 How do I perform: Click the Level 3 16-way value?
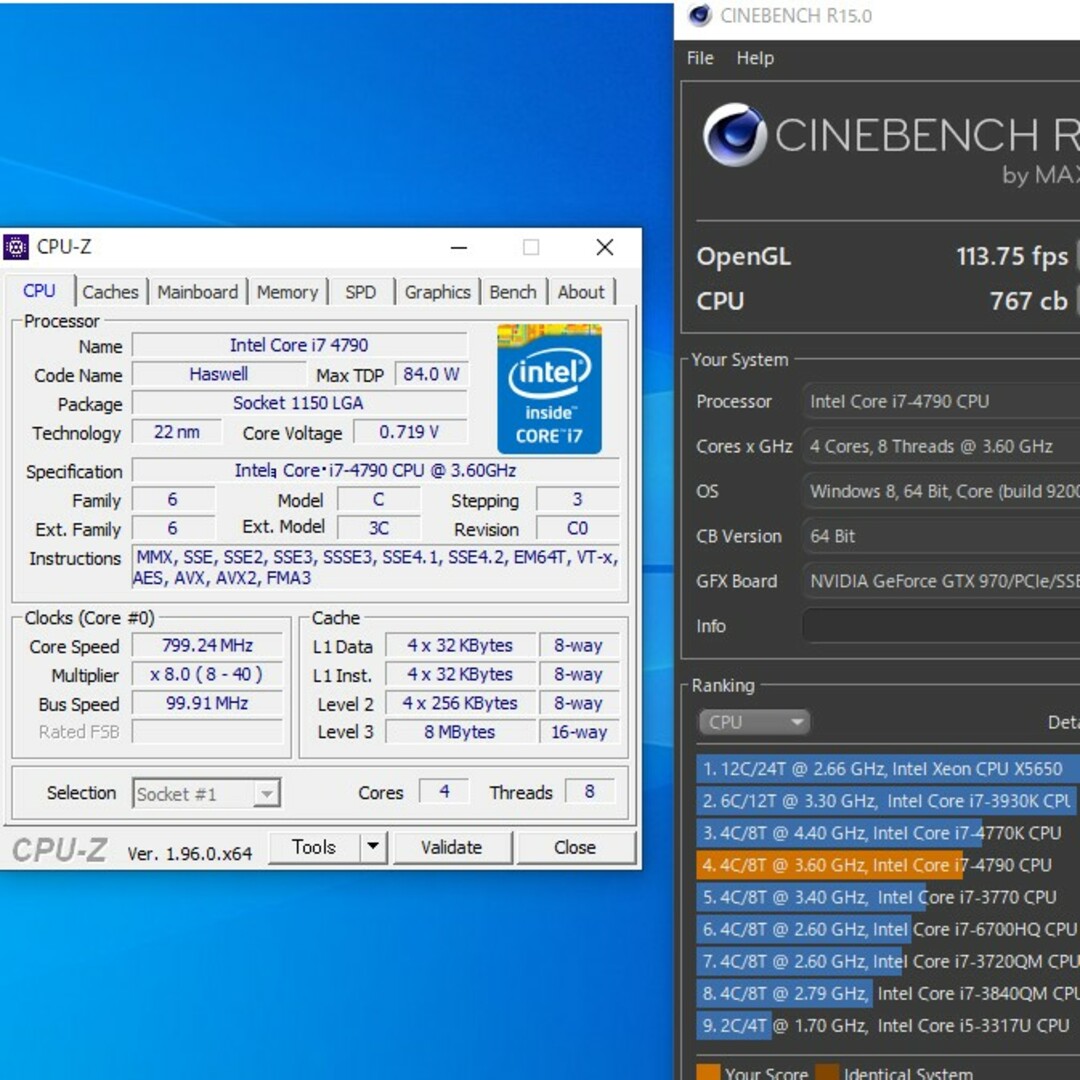click(579, 732)
